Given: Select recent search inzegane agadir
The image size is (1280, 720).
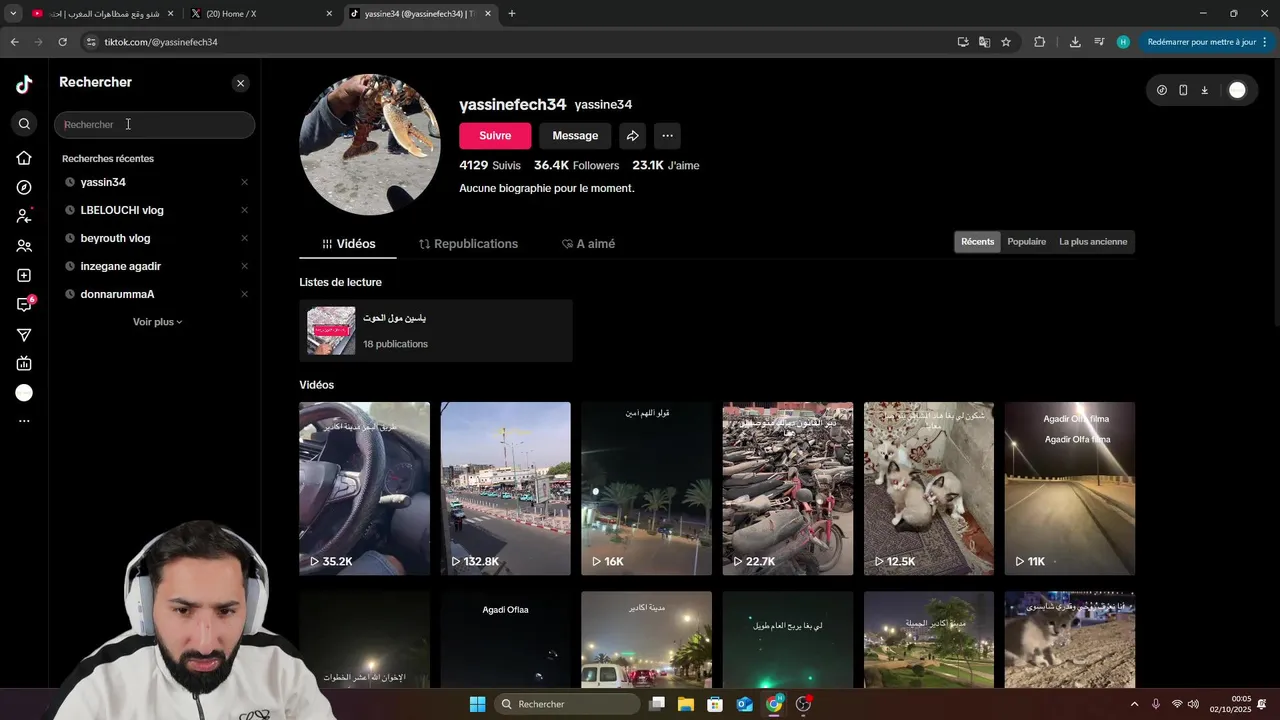Looking at the screenshot, I should click(120, 266).
